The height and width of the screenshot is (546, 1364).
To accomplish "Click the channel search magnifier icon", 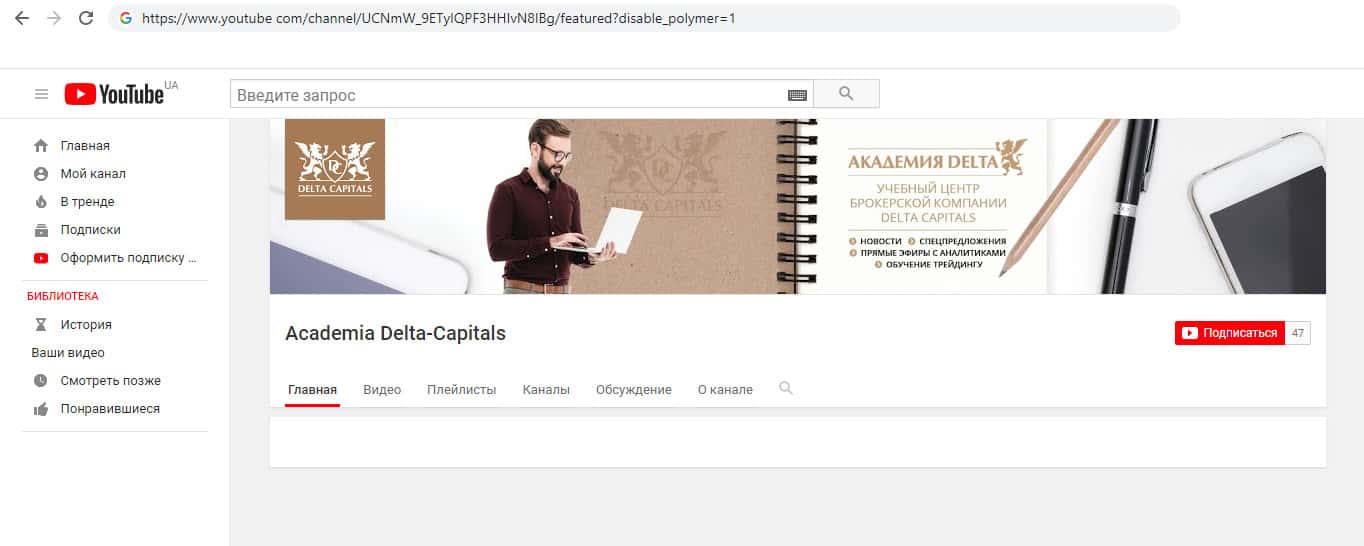I will coord(786,388).
